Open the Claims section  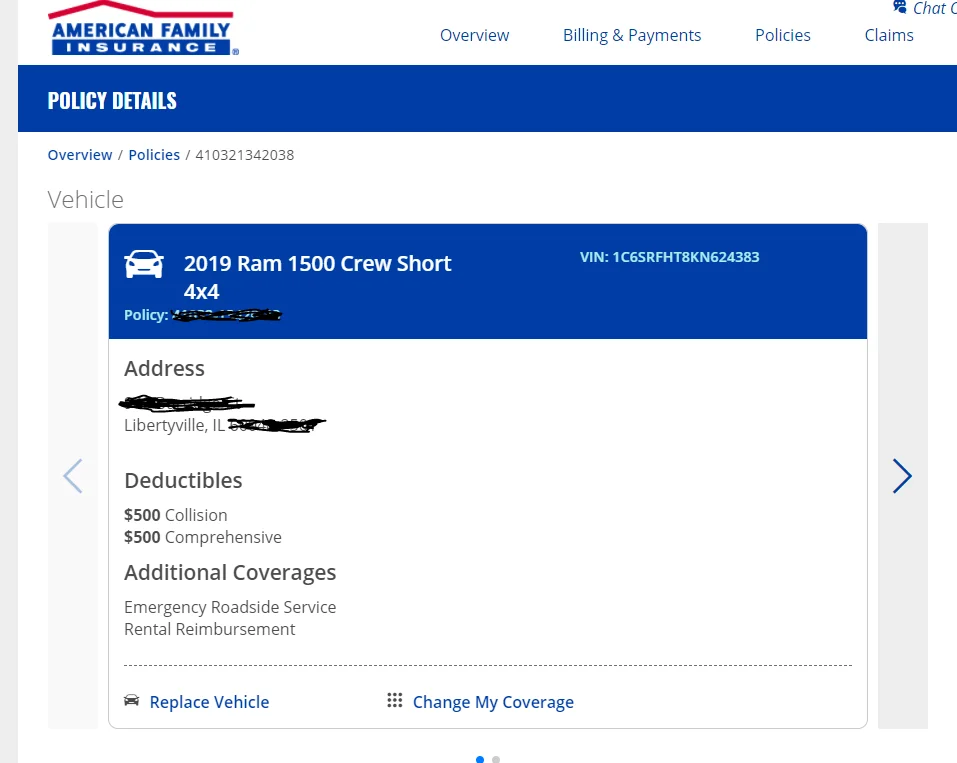[x=888, y=35]
